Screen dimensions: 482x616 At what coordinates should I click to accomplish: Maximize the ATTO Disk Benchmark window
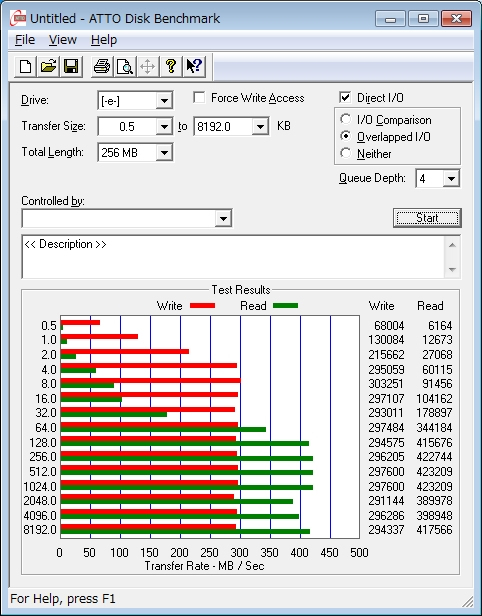(423, 18)
